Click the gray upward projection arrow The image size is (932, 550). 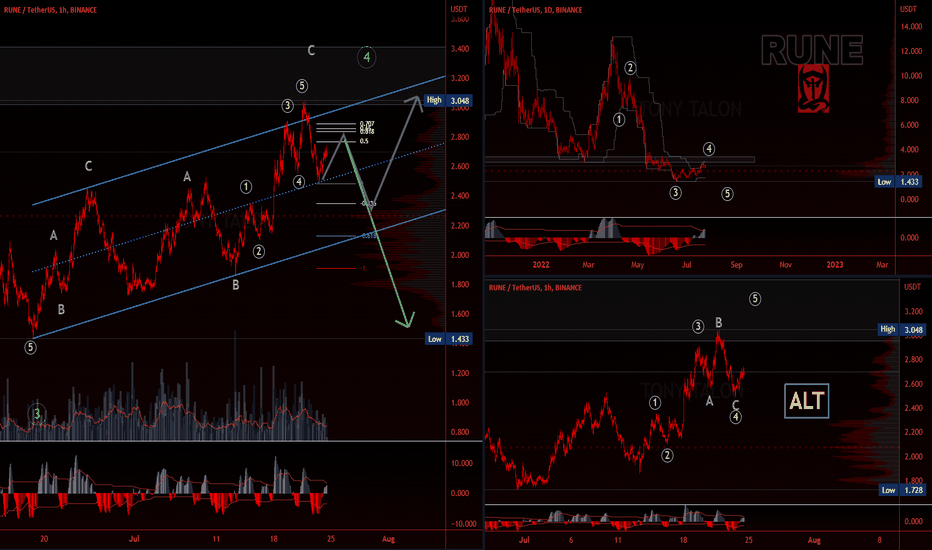tap(395, 152)
